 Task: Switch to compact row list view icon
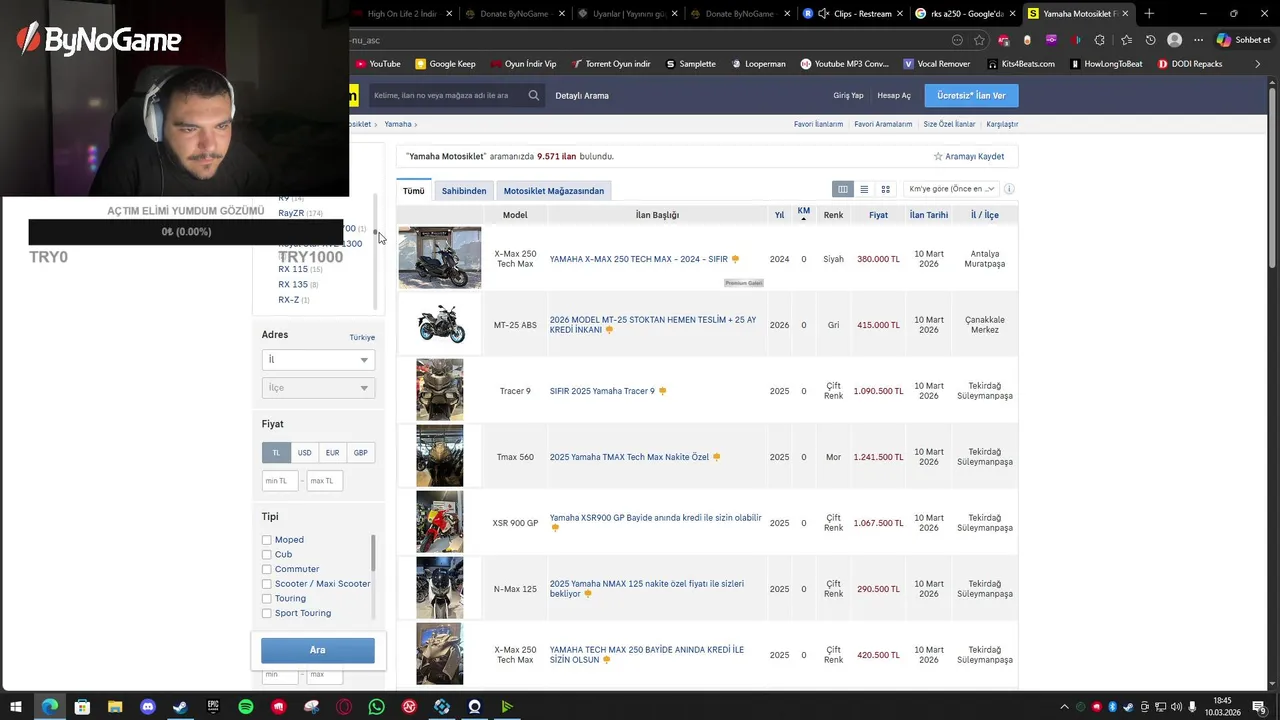[864, 189]
